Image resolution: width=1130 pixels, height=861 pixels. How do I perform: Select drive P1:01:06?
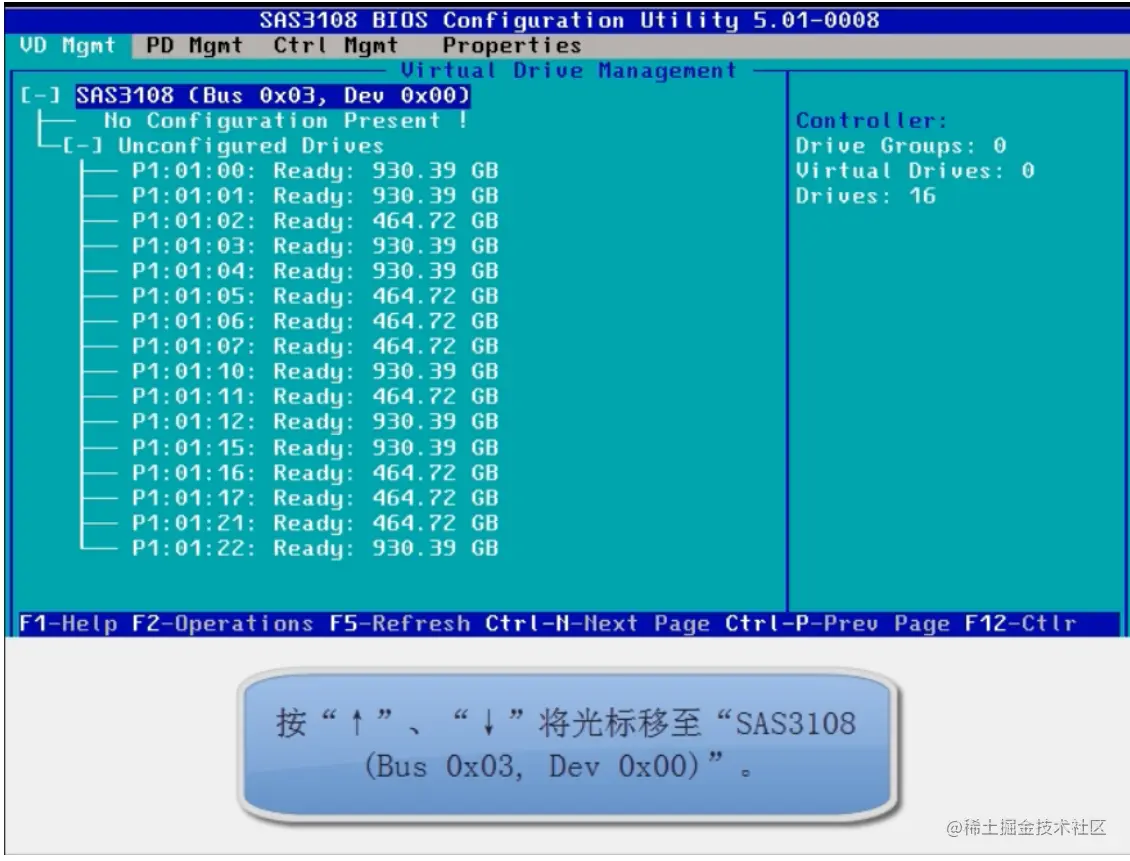(315, 321)
